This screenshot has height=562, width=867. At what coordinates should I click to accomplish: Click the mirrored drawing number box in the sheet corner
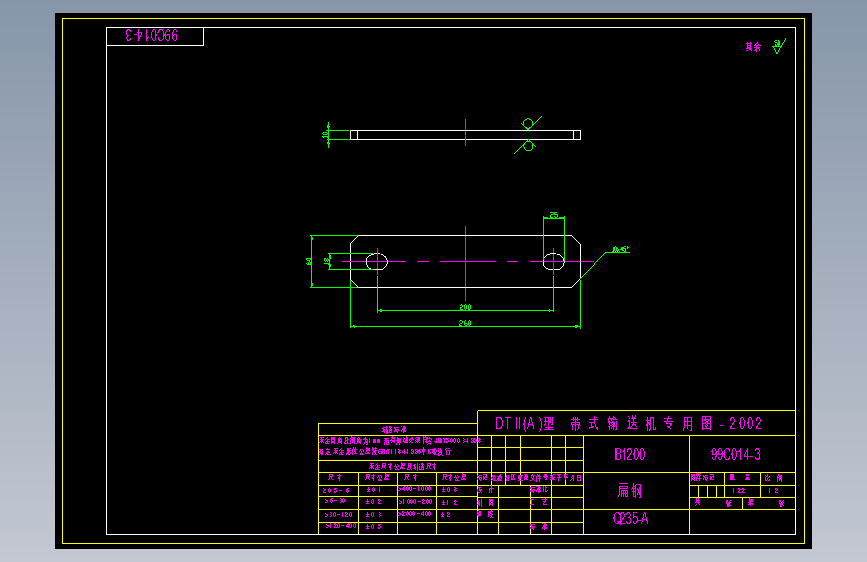[155, 36]
